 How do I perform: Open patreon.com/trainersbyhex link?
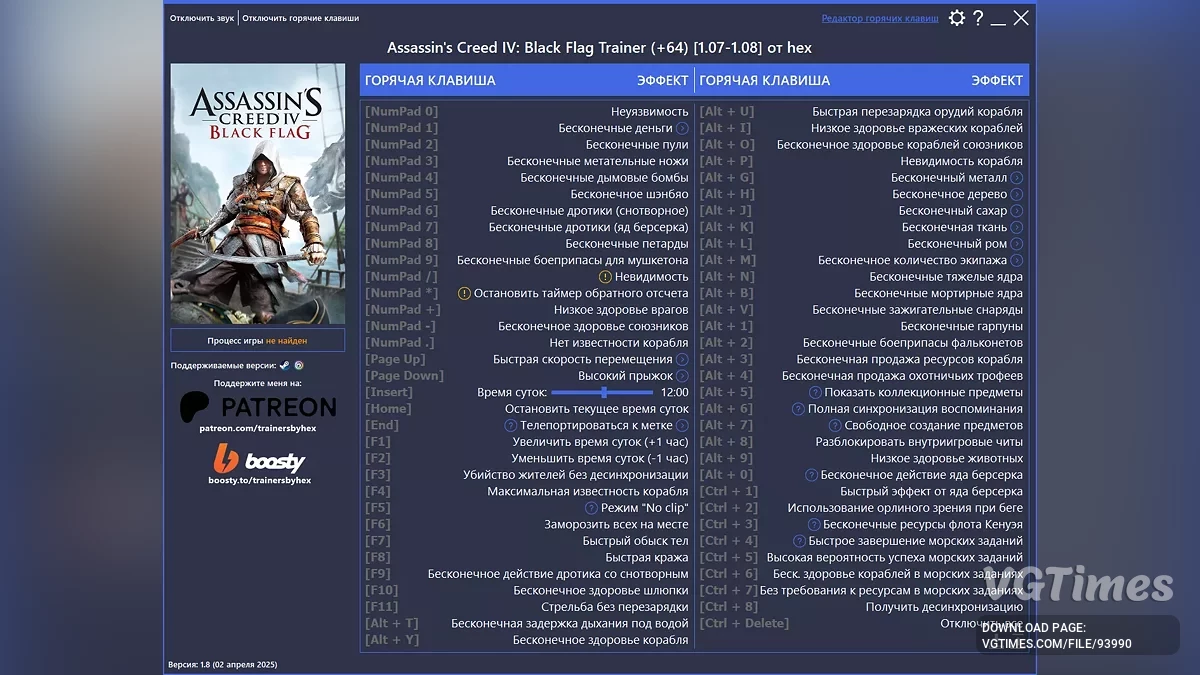pyautogui.click(x=258, y=428)
